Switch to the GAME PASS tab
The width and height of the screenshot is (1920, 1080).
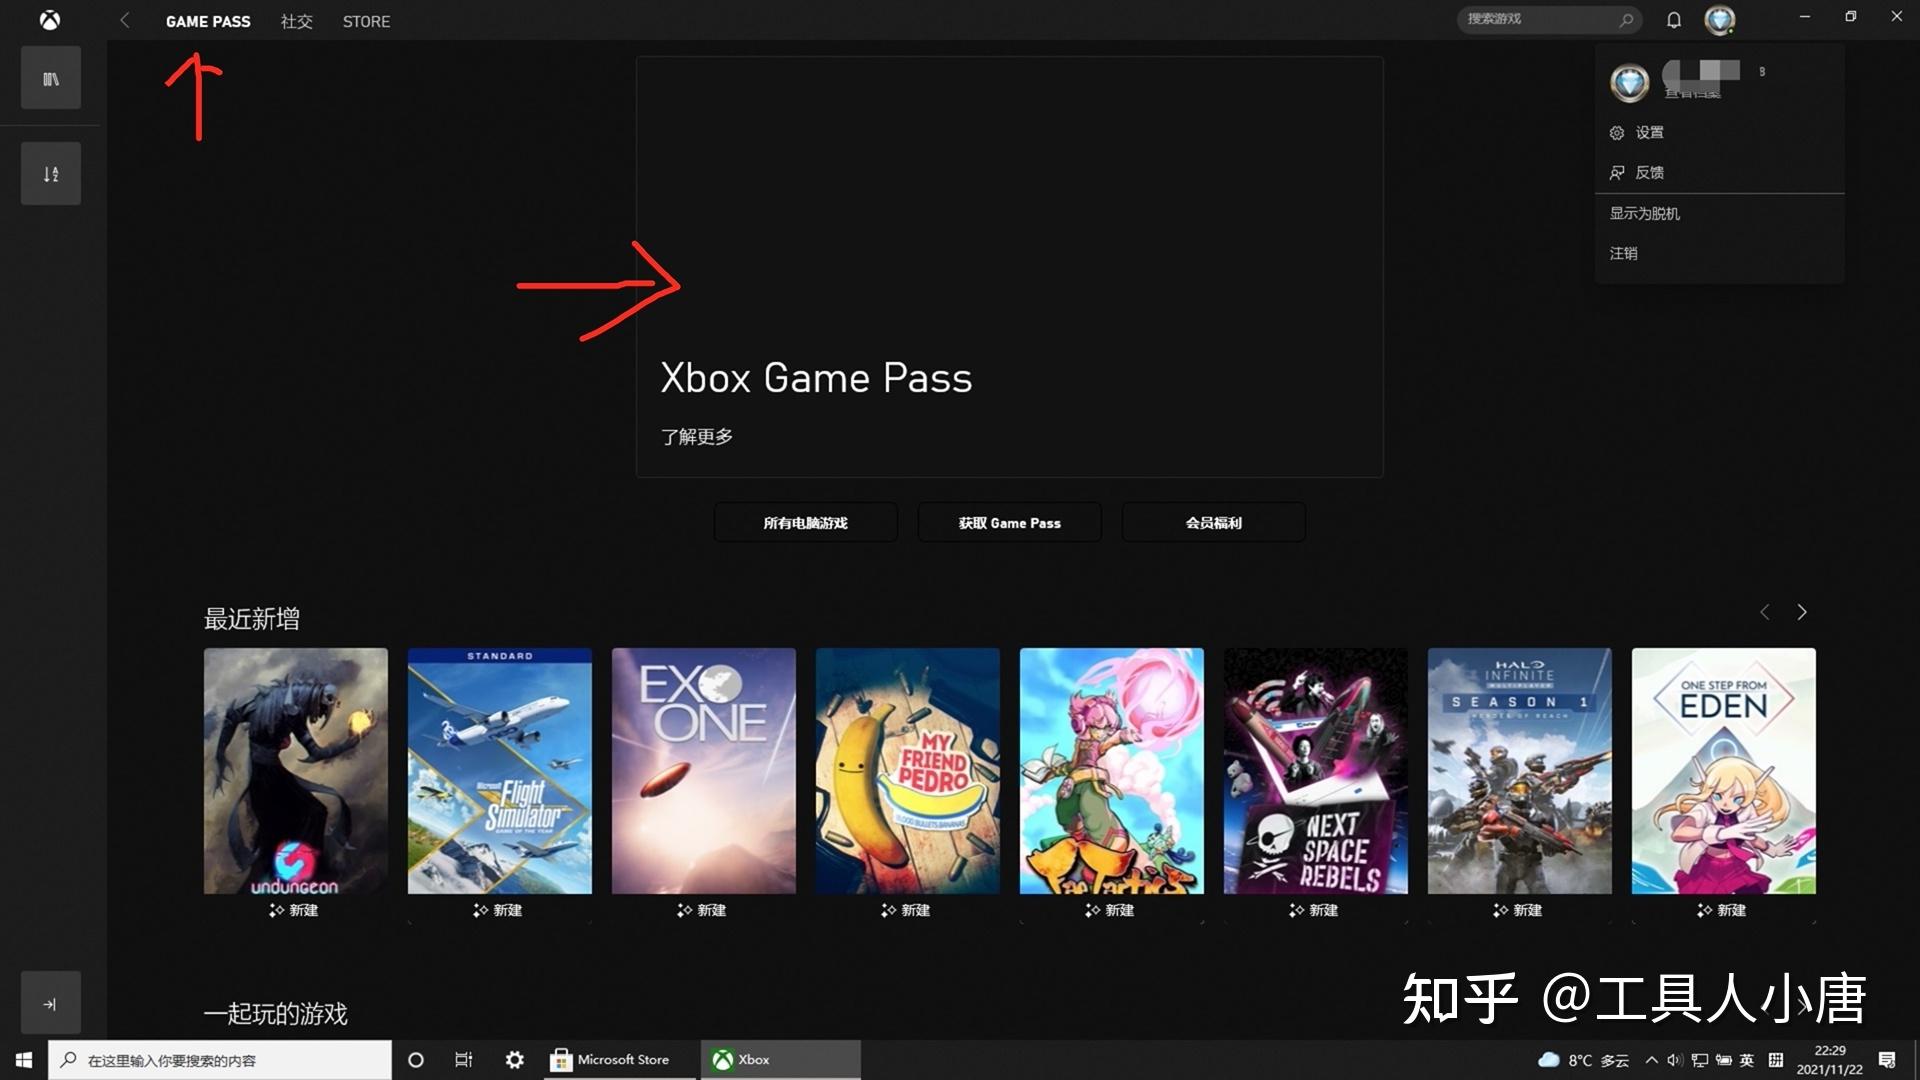208,21
